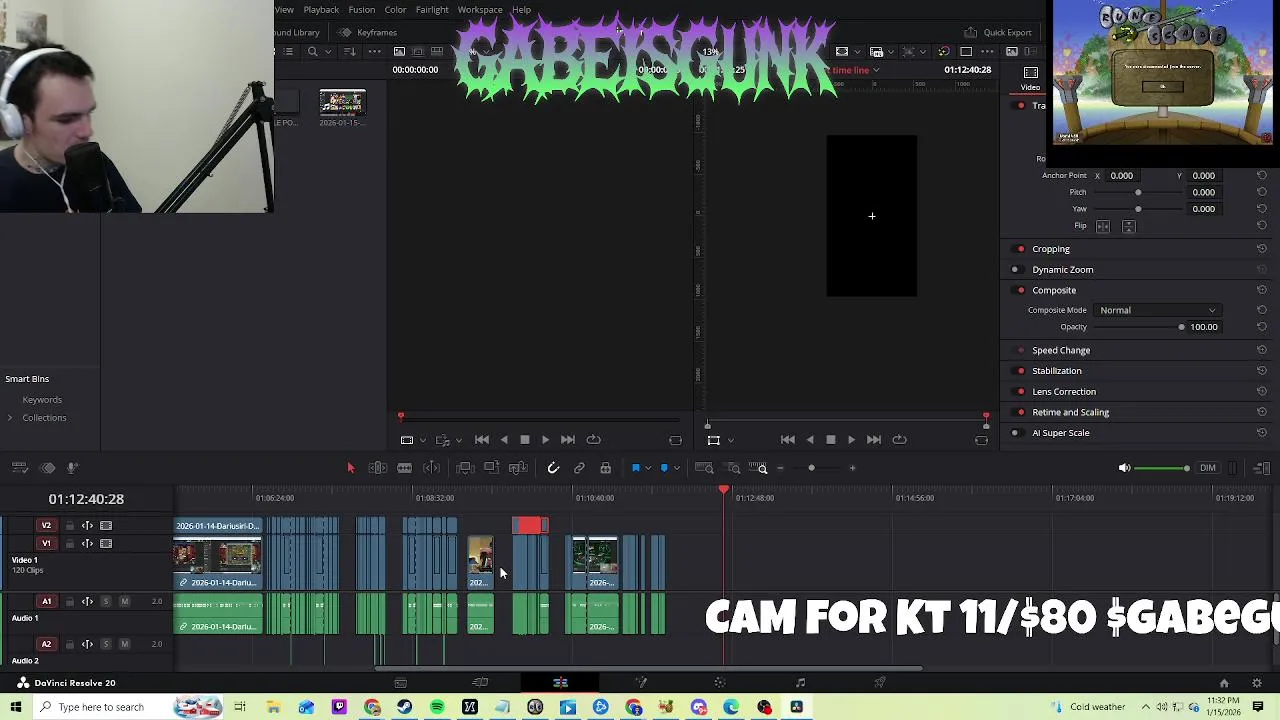Open the Help menu
Viewport: 1280px width, 720px height.
click(x=521, y=10)
